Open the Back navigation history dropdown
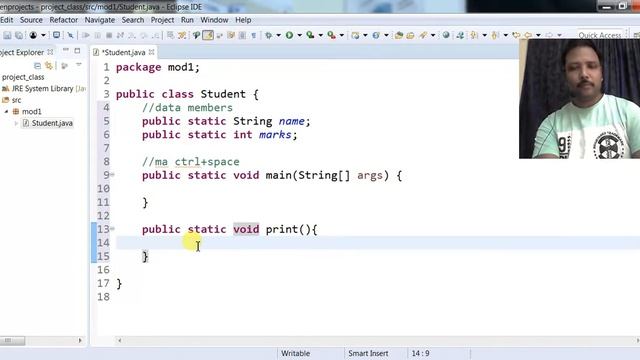 click(x=538, y=36)
